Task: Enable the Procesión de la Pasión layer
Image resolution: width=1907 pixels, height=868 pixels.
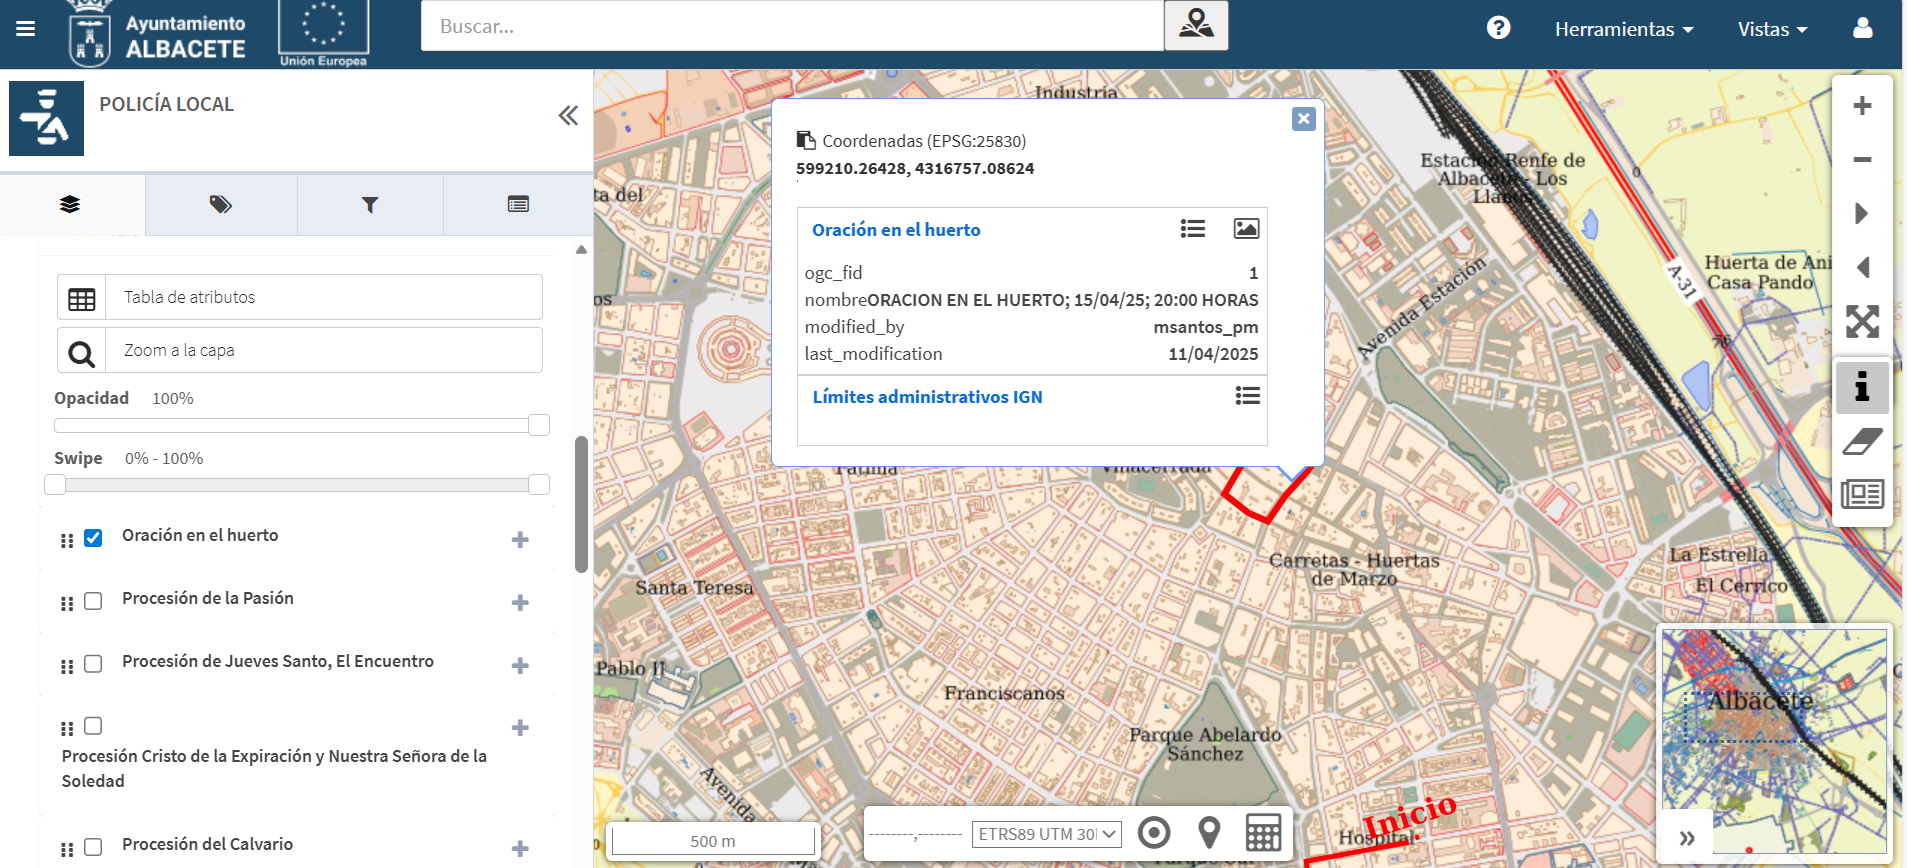Action: pos(93,601)
